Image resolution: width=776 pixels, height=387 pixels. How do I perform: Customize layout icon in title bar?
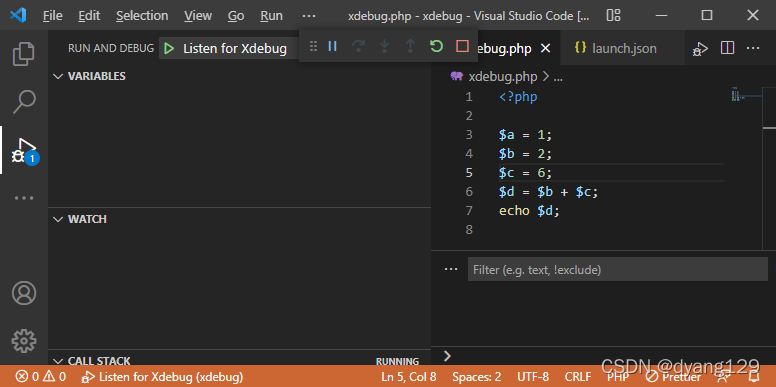click(613, 15)
